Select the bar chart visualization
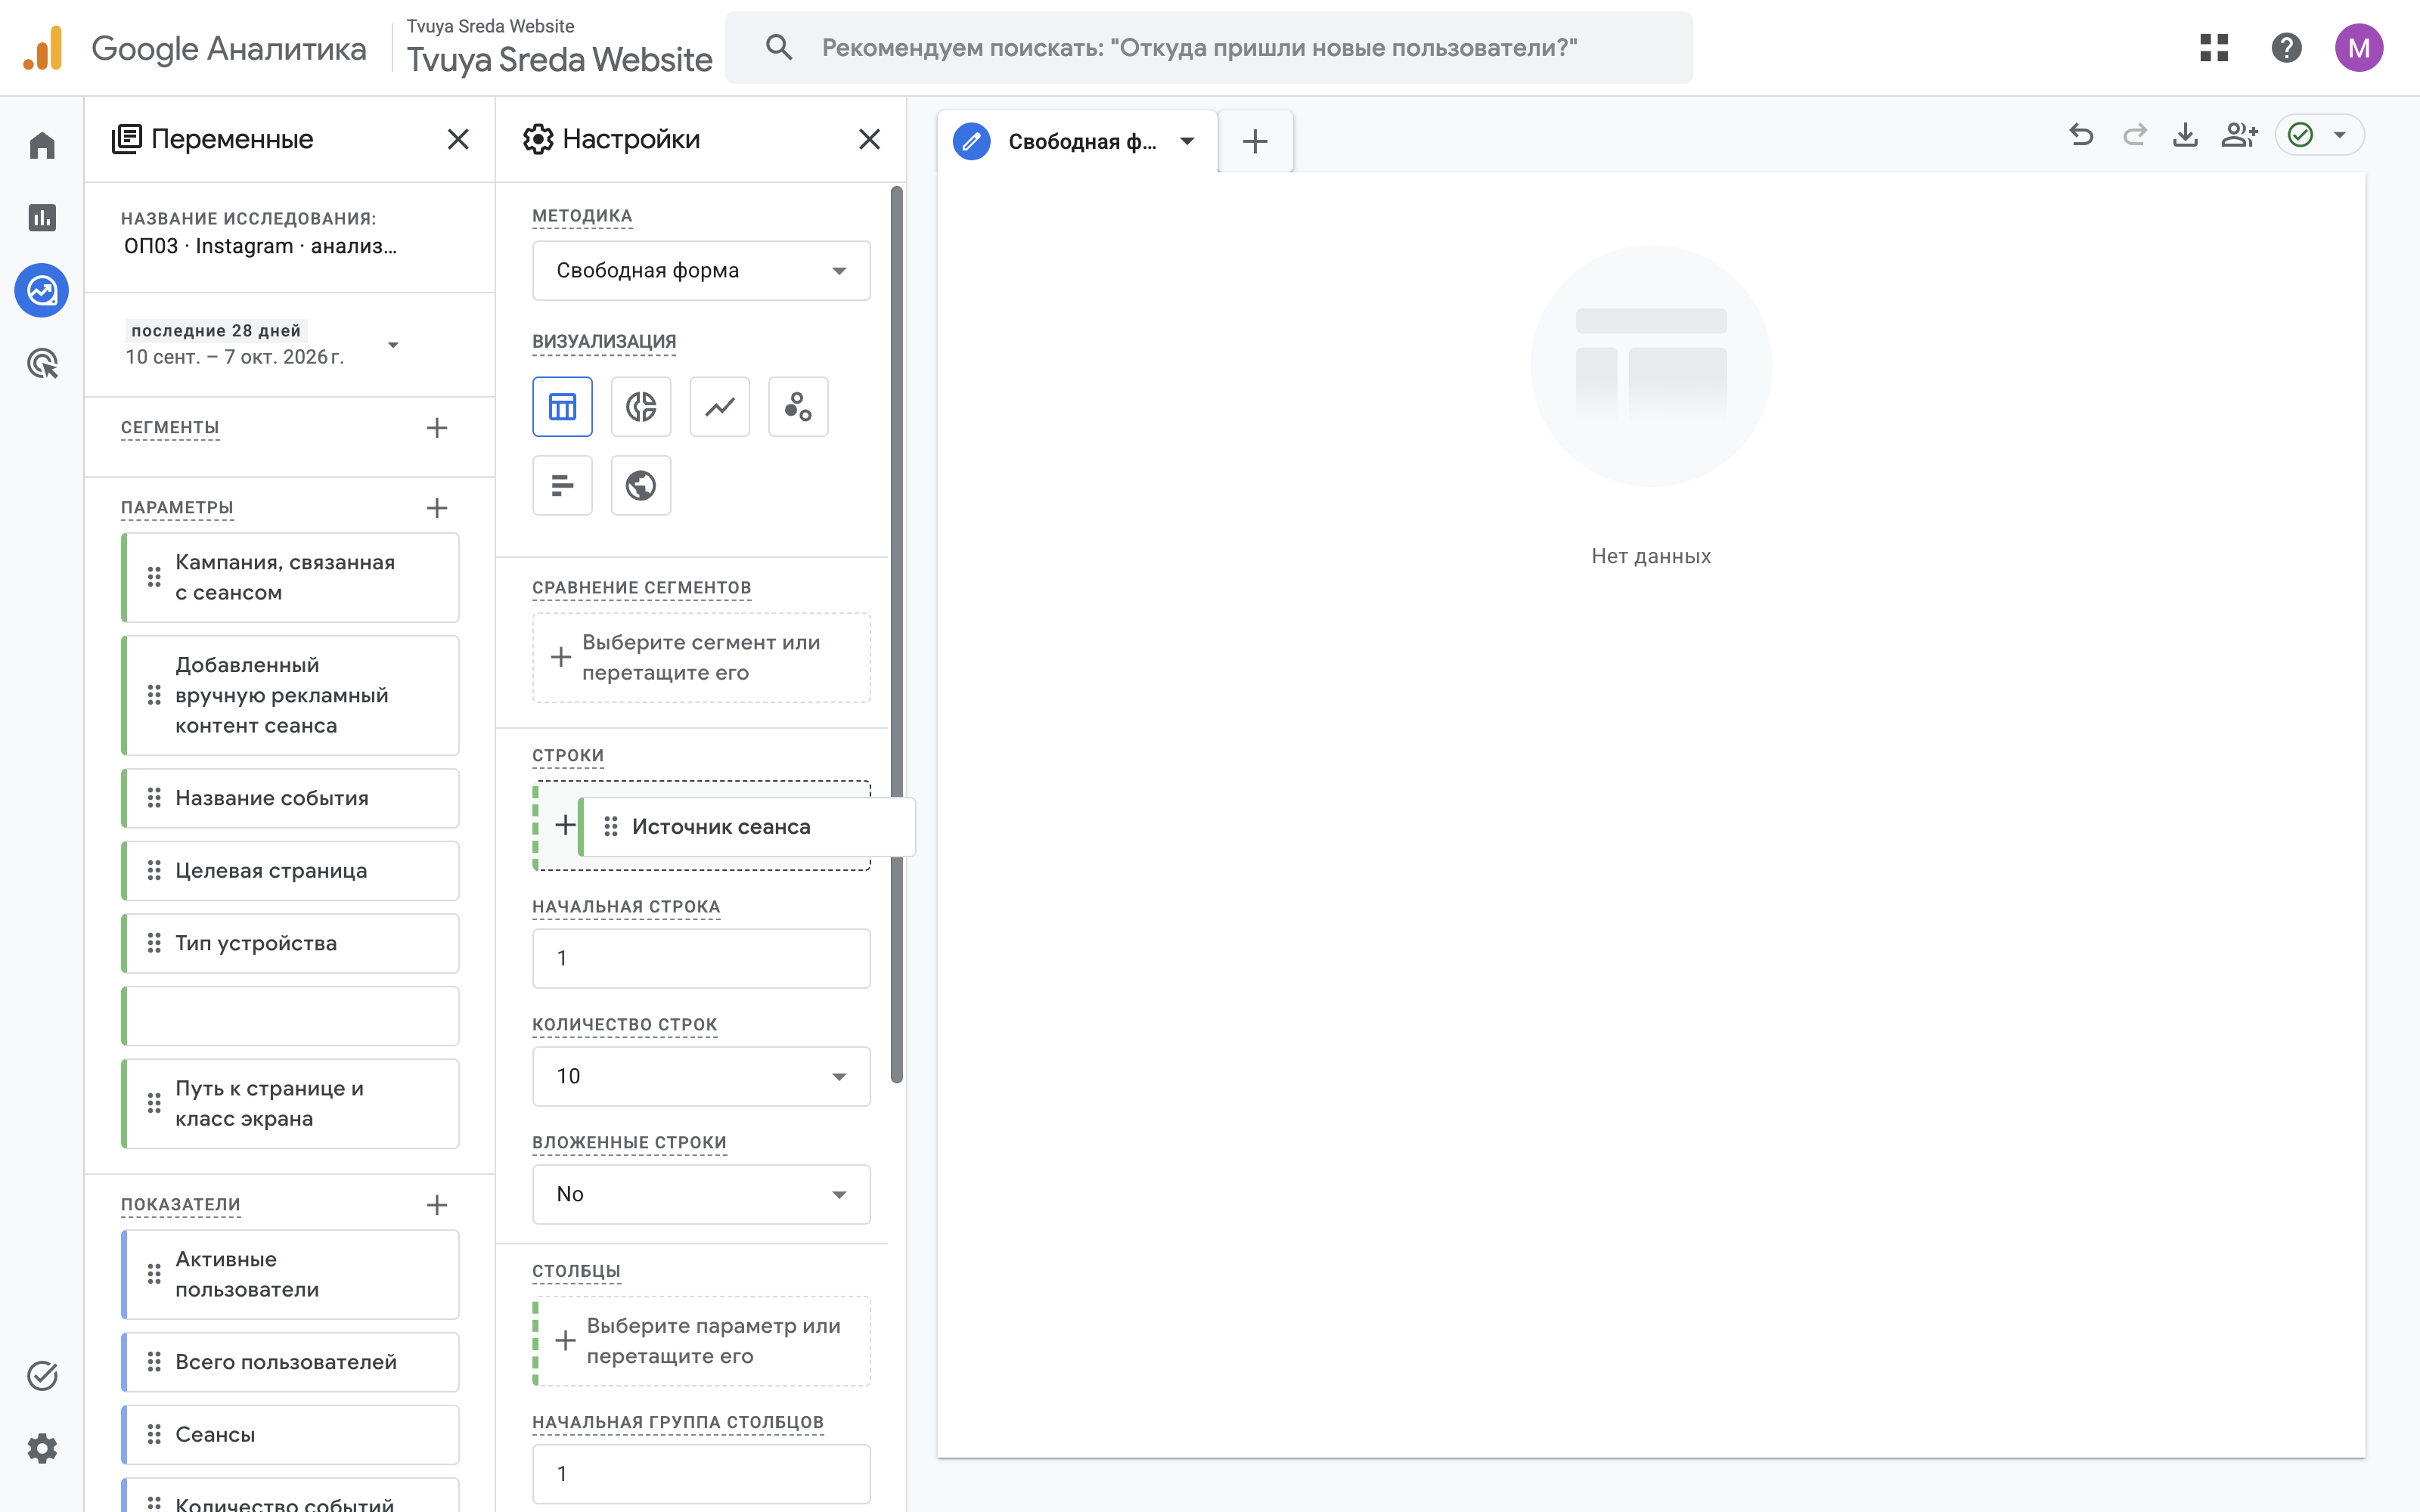 pos(562,486)
